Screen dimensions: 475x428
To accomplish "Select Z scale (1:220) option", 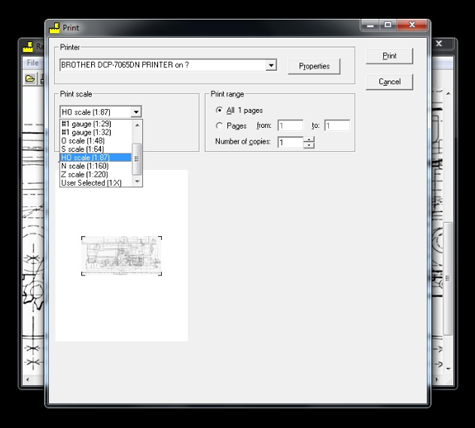I will (96, 174).
